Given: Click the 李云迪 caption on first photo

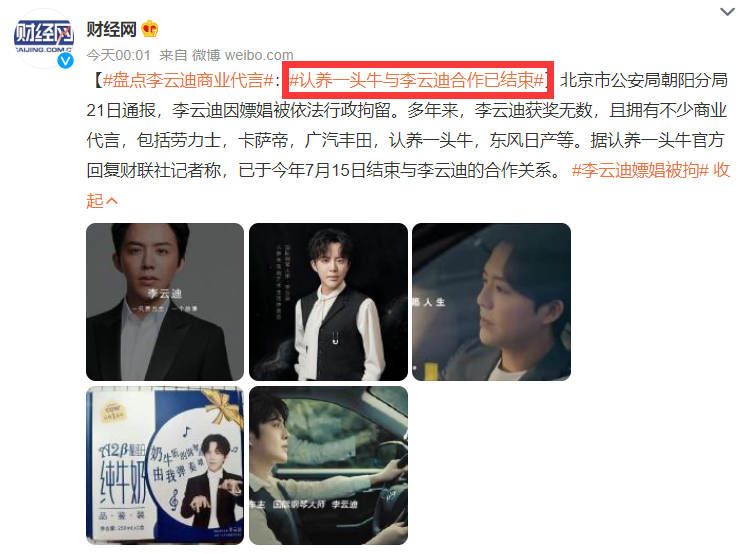Looking at the screenshot, I should 165,293.
